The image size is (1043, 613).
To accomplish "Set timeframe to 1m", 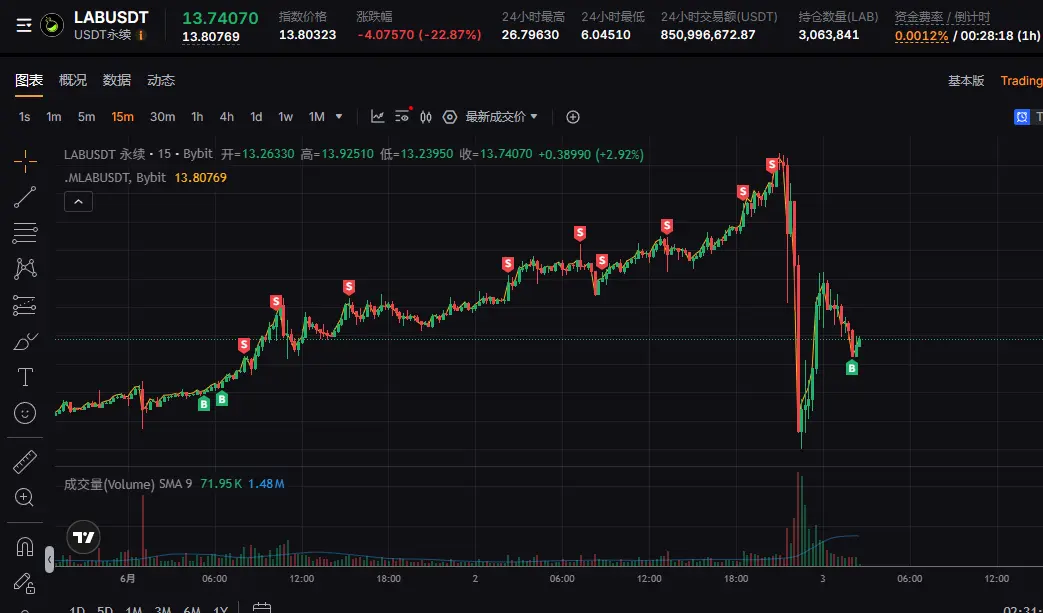I will (x=54, y=117).
